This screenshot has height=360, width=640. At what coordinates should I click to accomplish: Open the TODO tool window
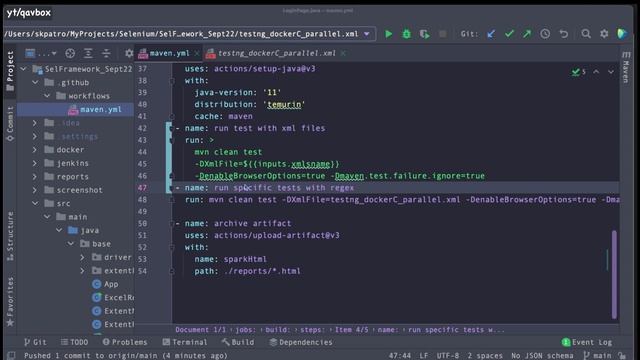click(x=74, y=342)
